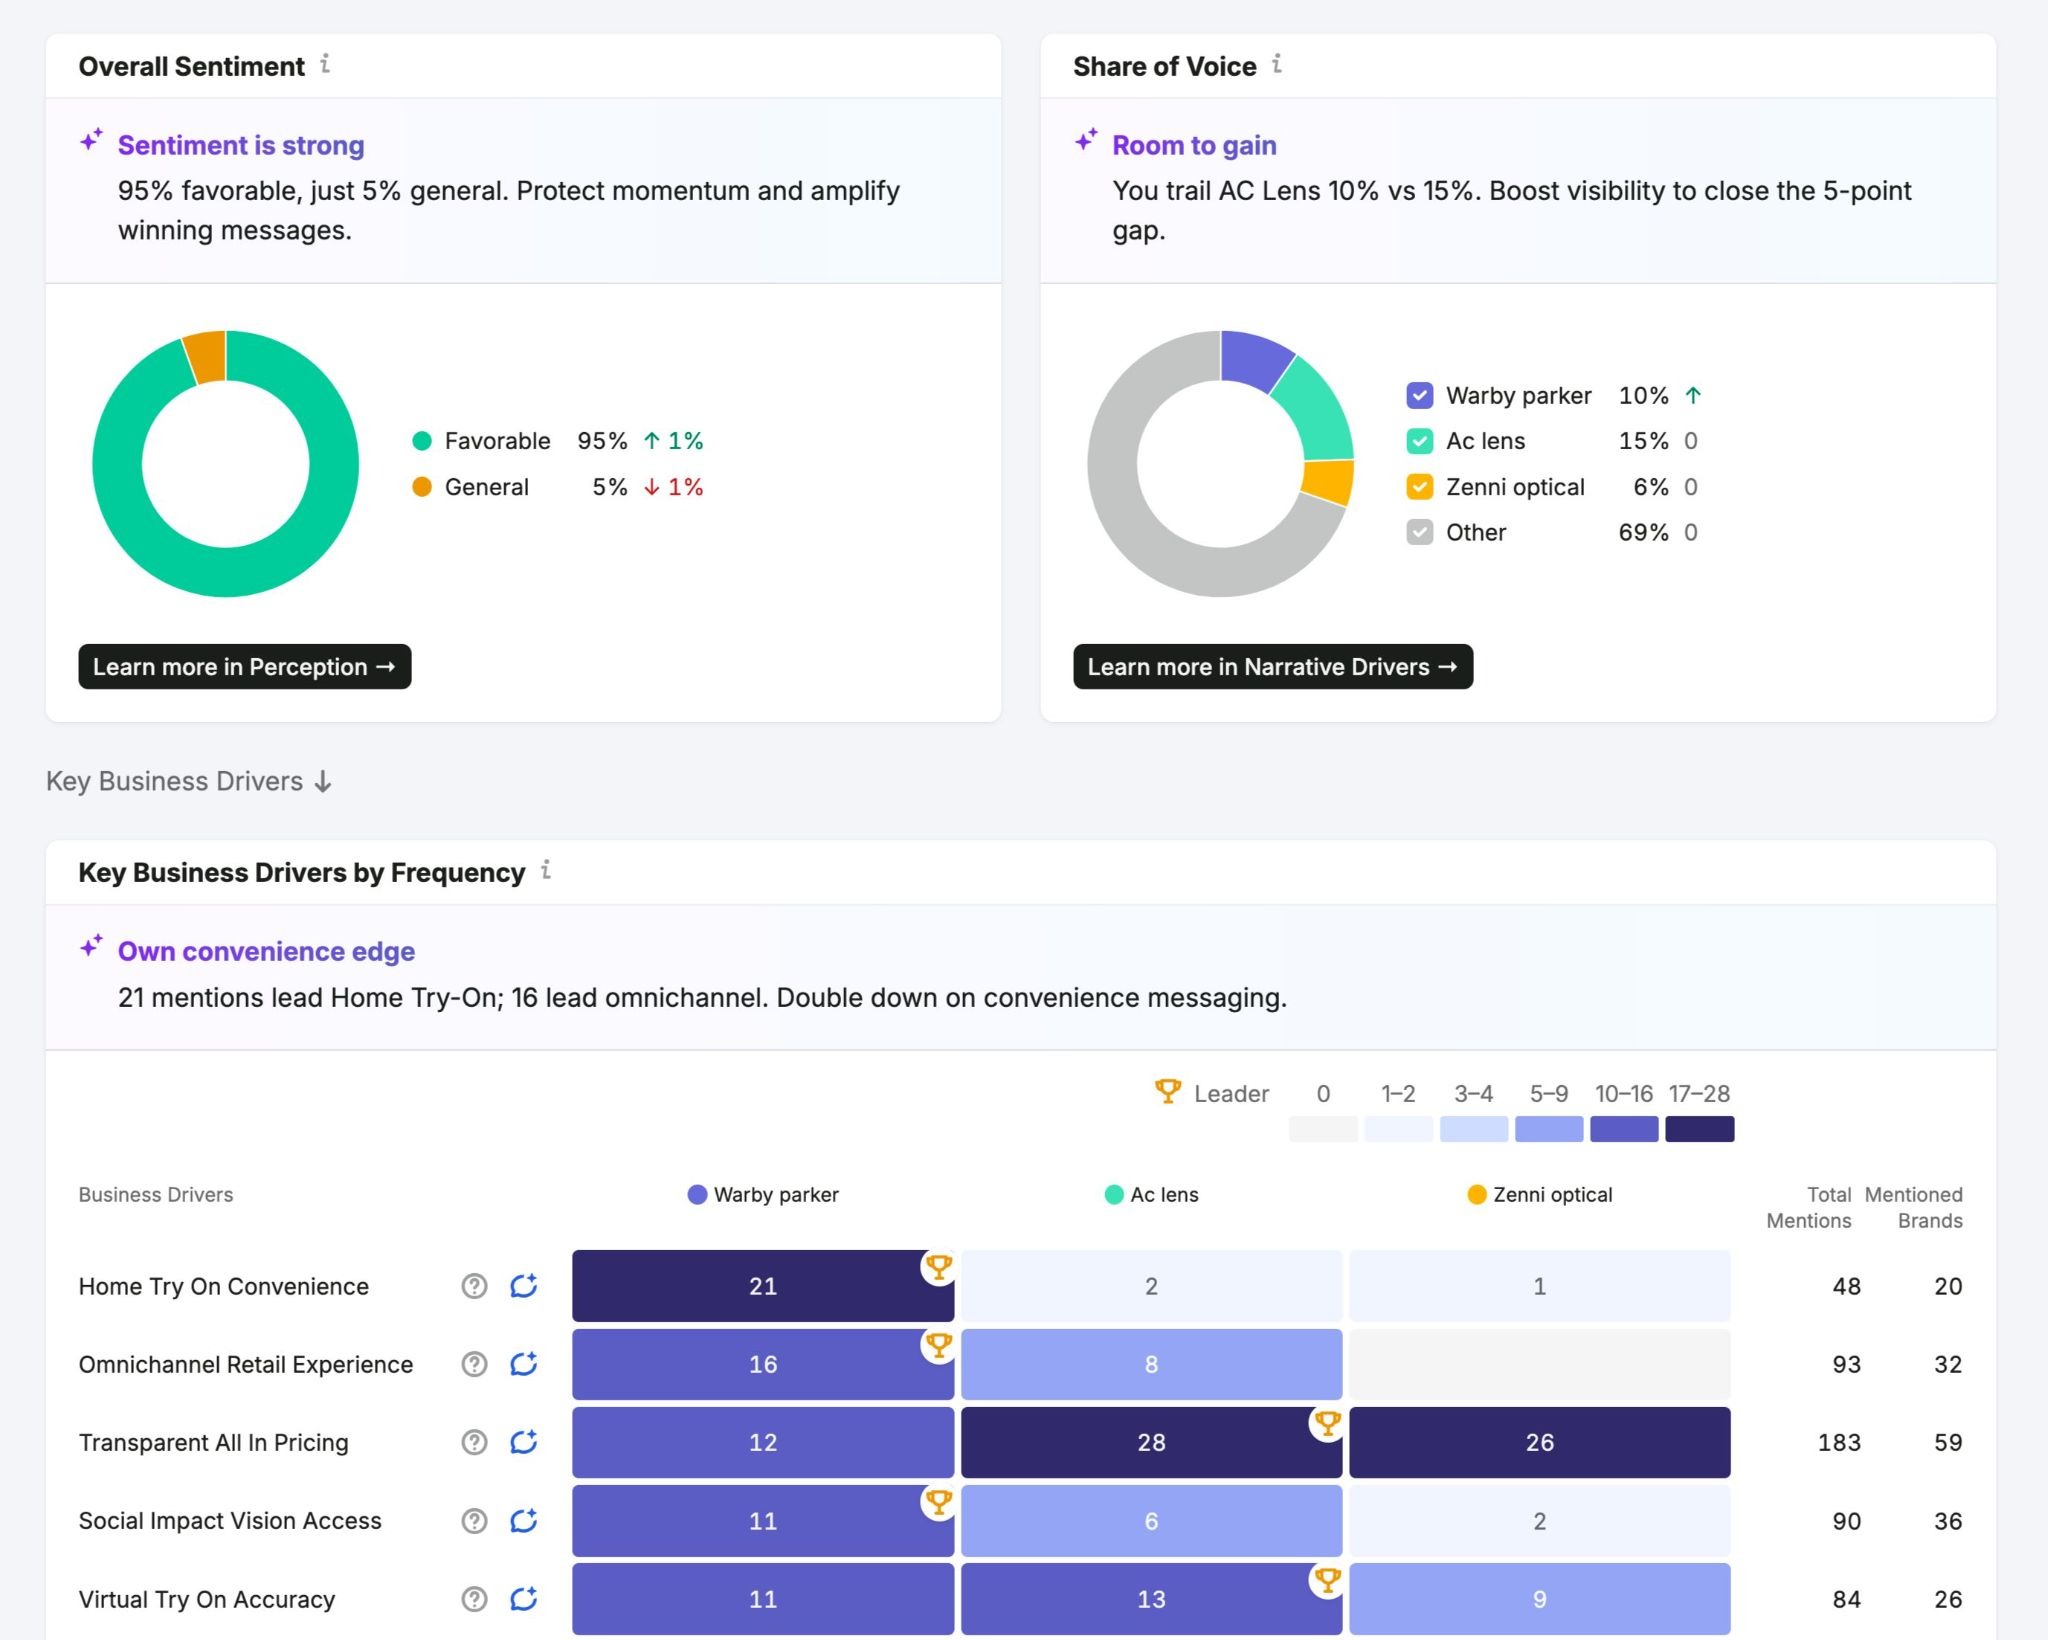Click refresh icon for Omnichannel Retail Experience
This screenshot has width=2048, height=1640.
(524, 1364)
